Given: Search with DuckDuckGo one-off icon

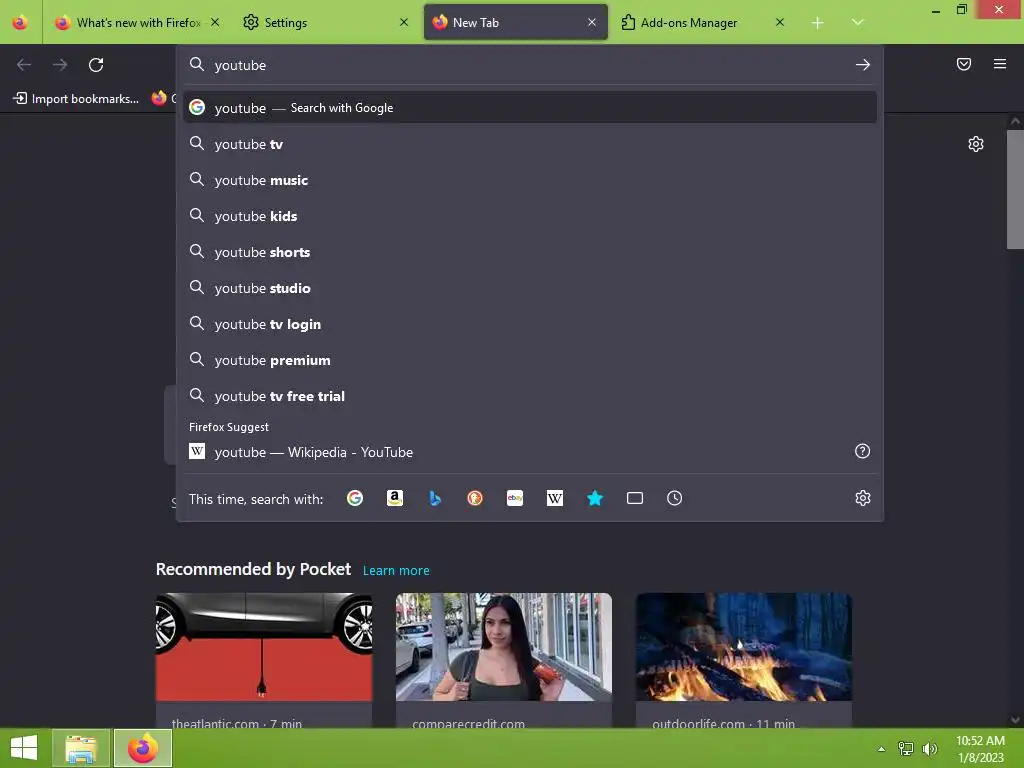Looking at the screenshot, I should 475,498.
